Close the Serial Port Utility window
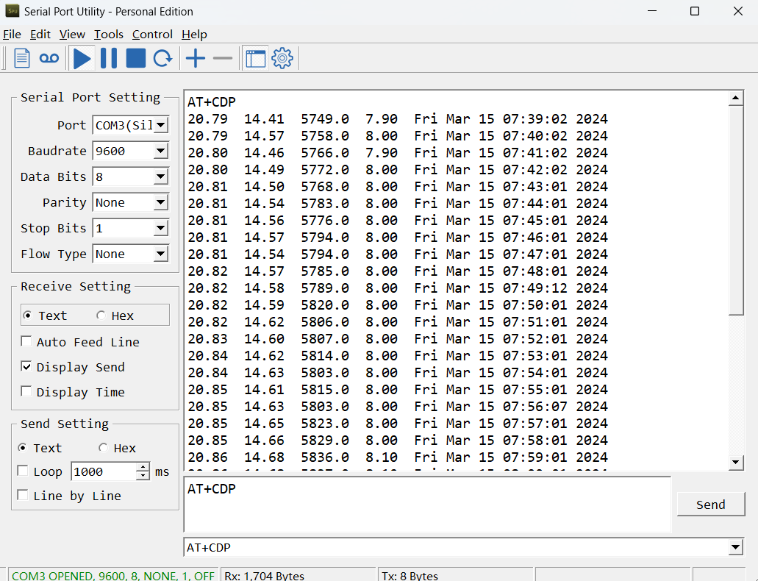This screenshot has width=758, height=581. [738, 11]
